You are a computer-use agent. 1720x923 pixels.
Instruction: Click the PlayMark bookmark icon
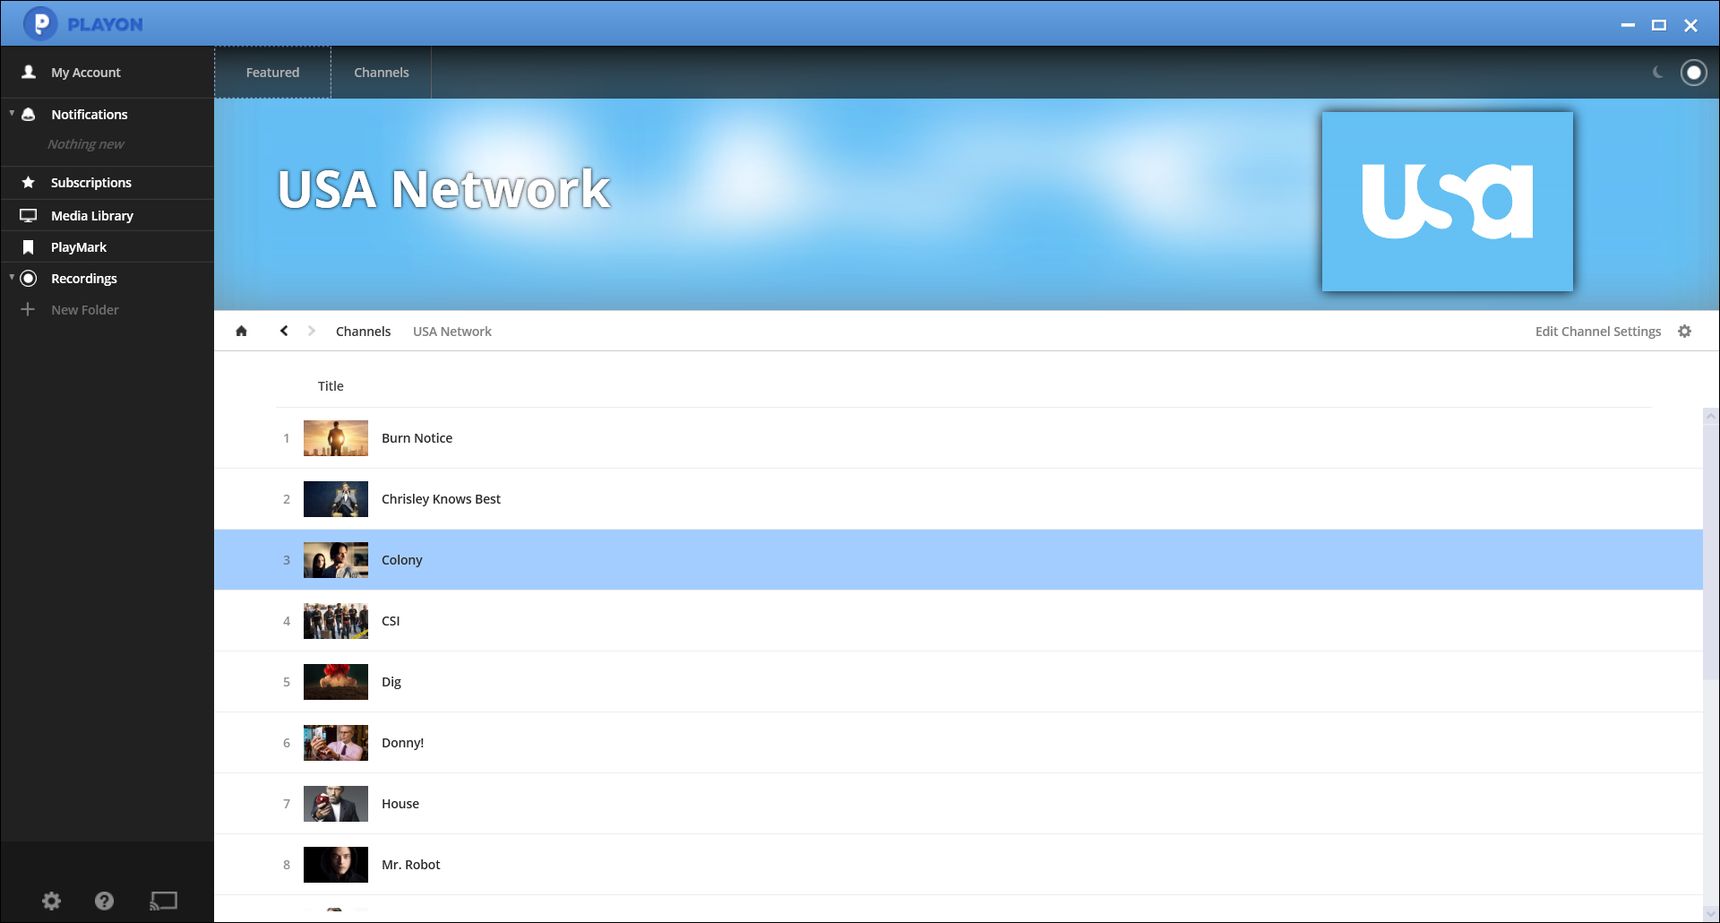28,247
